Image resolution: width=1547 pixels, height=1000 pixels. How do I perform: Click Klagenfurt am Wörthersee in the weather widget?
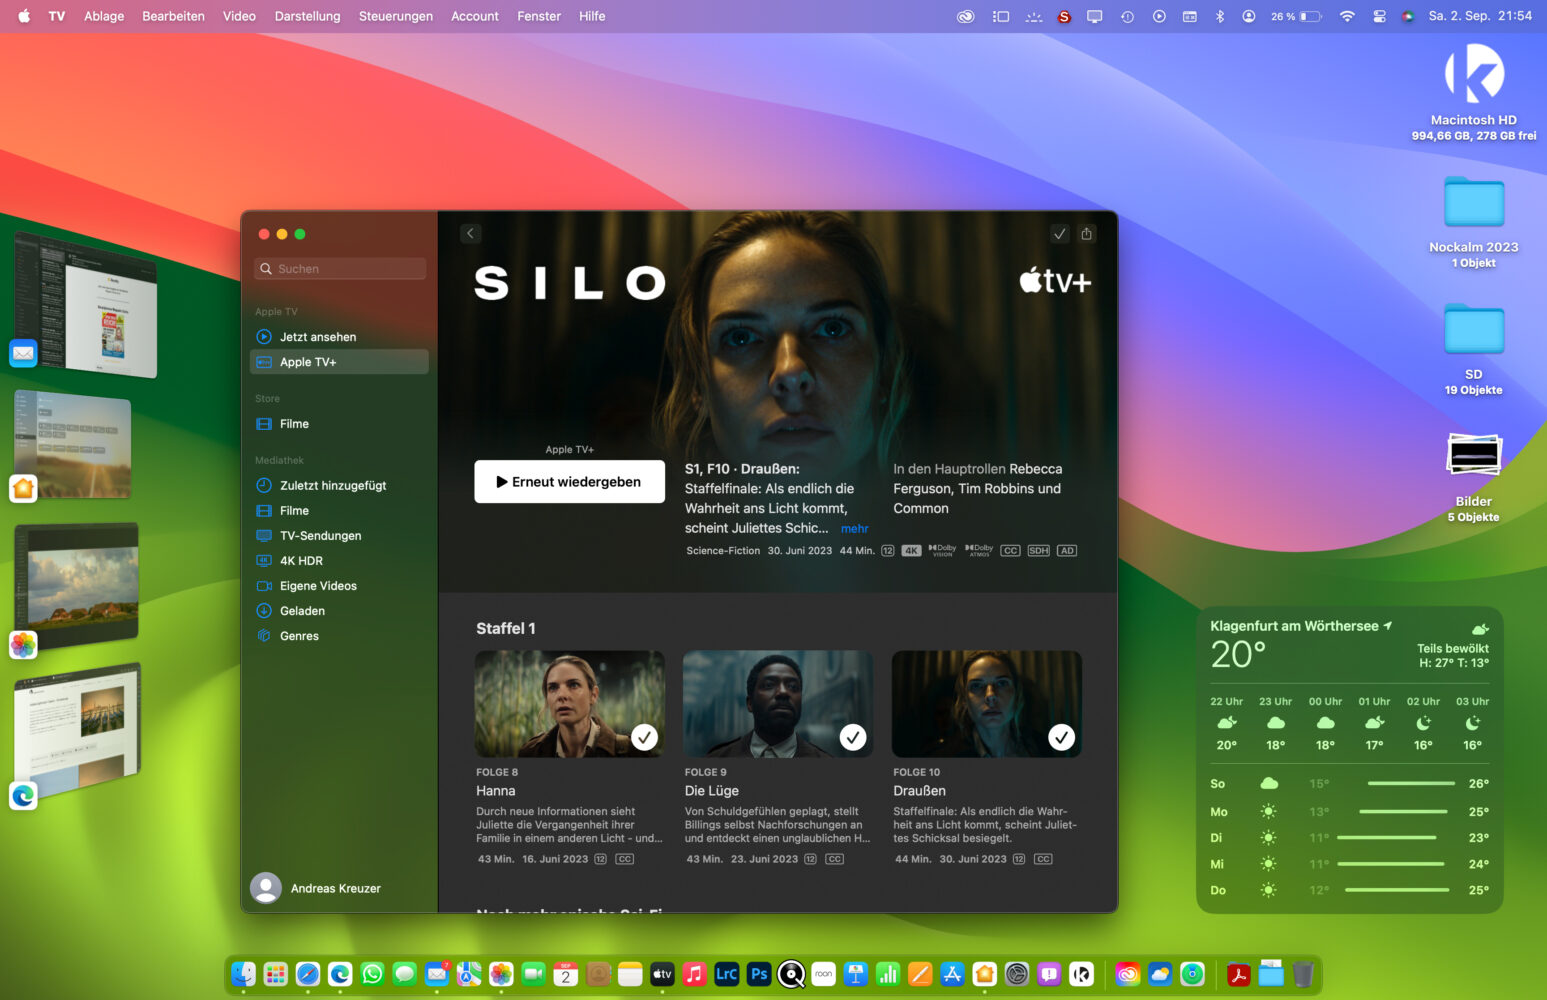(1301, 626)
